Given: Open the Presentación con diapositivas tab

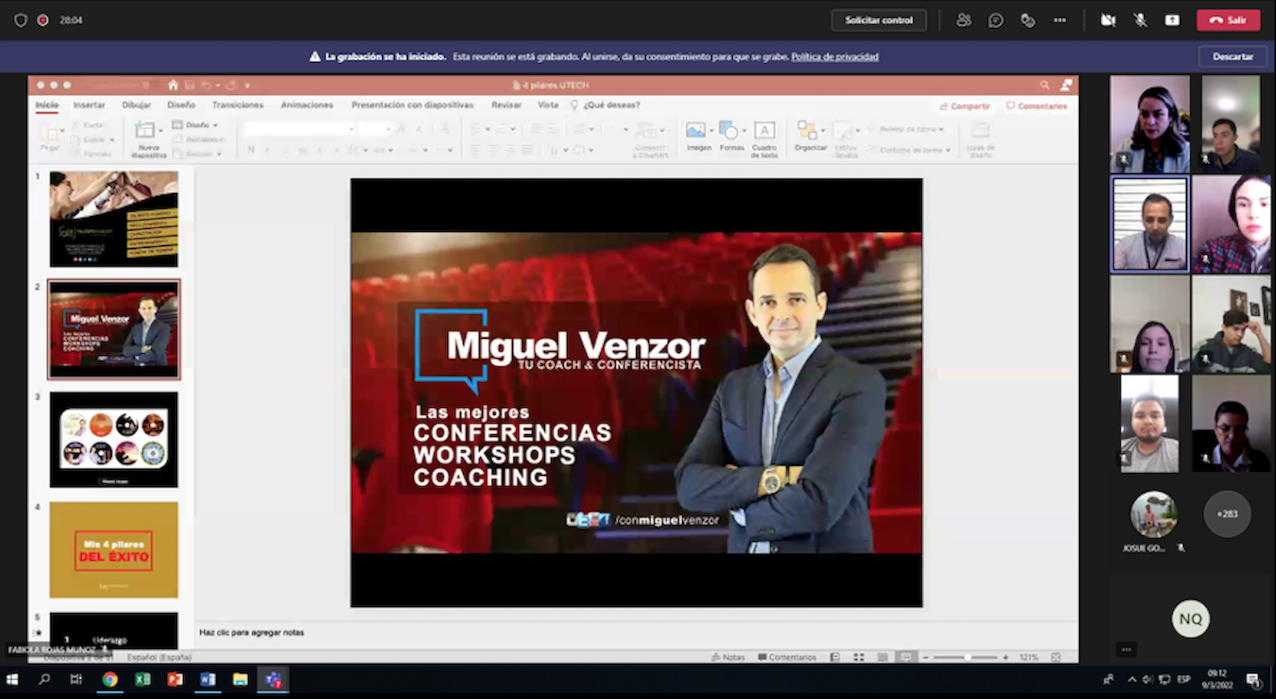Looking at the screenshot, I should coord(412,105).
